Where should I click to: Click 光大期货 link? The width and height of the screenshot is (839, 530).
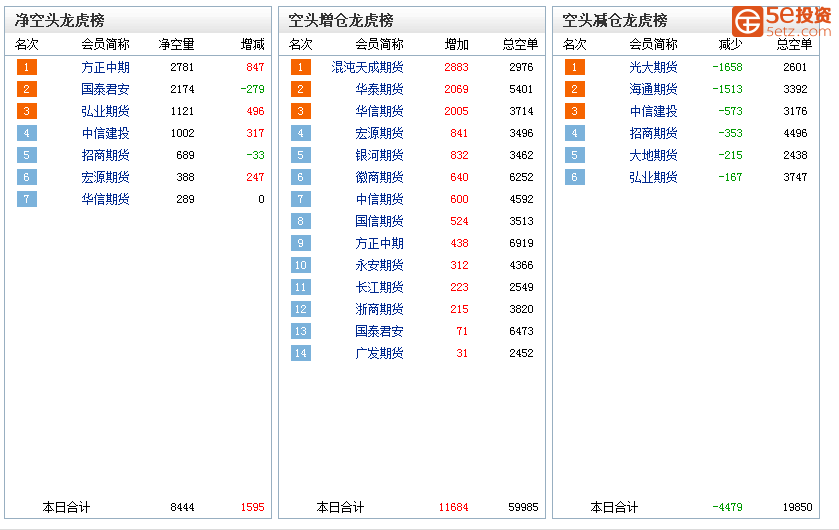point(653,67)
